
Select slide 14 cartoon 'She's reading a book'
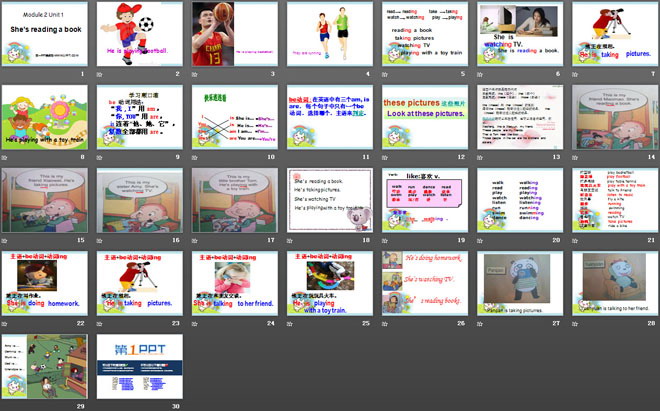coord(615,117)
